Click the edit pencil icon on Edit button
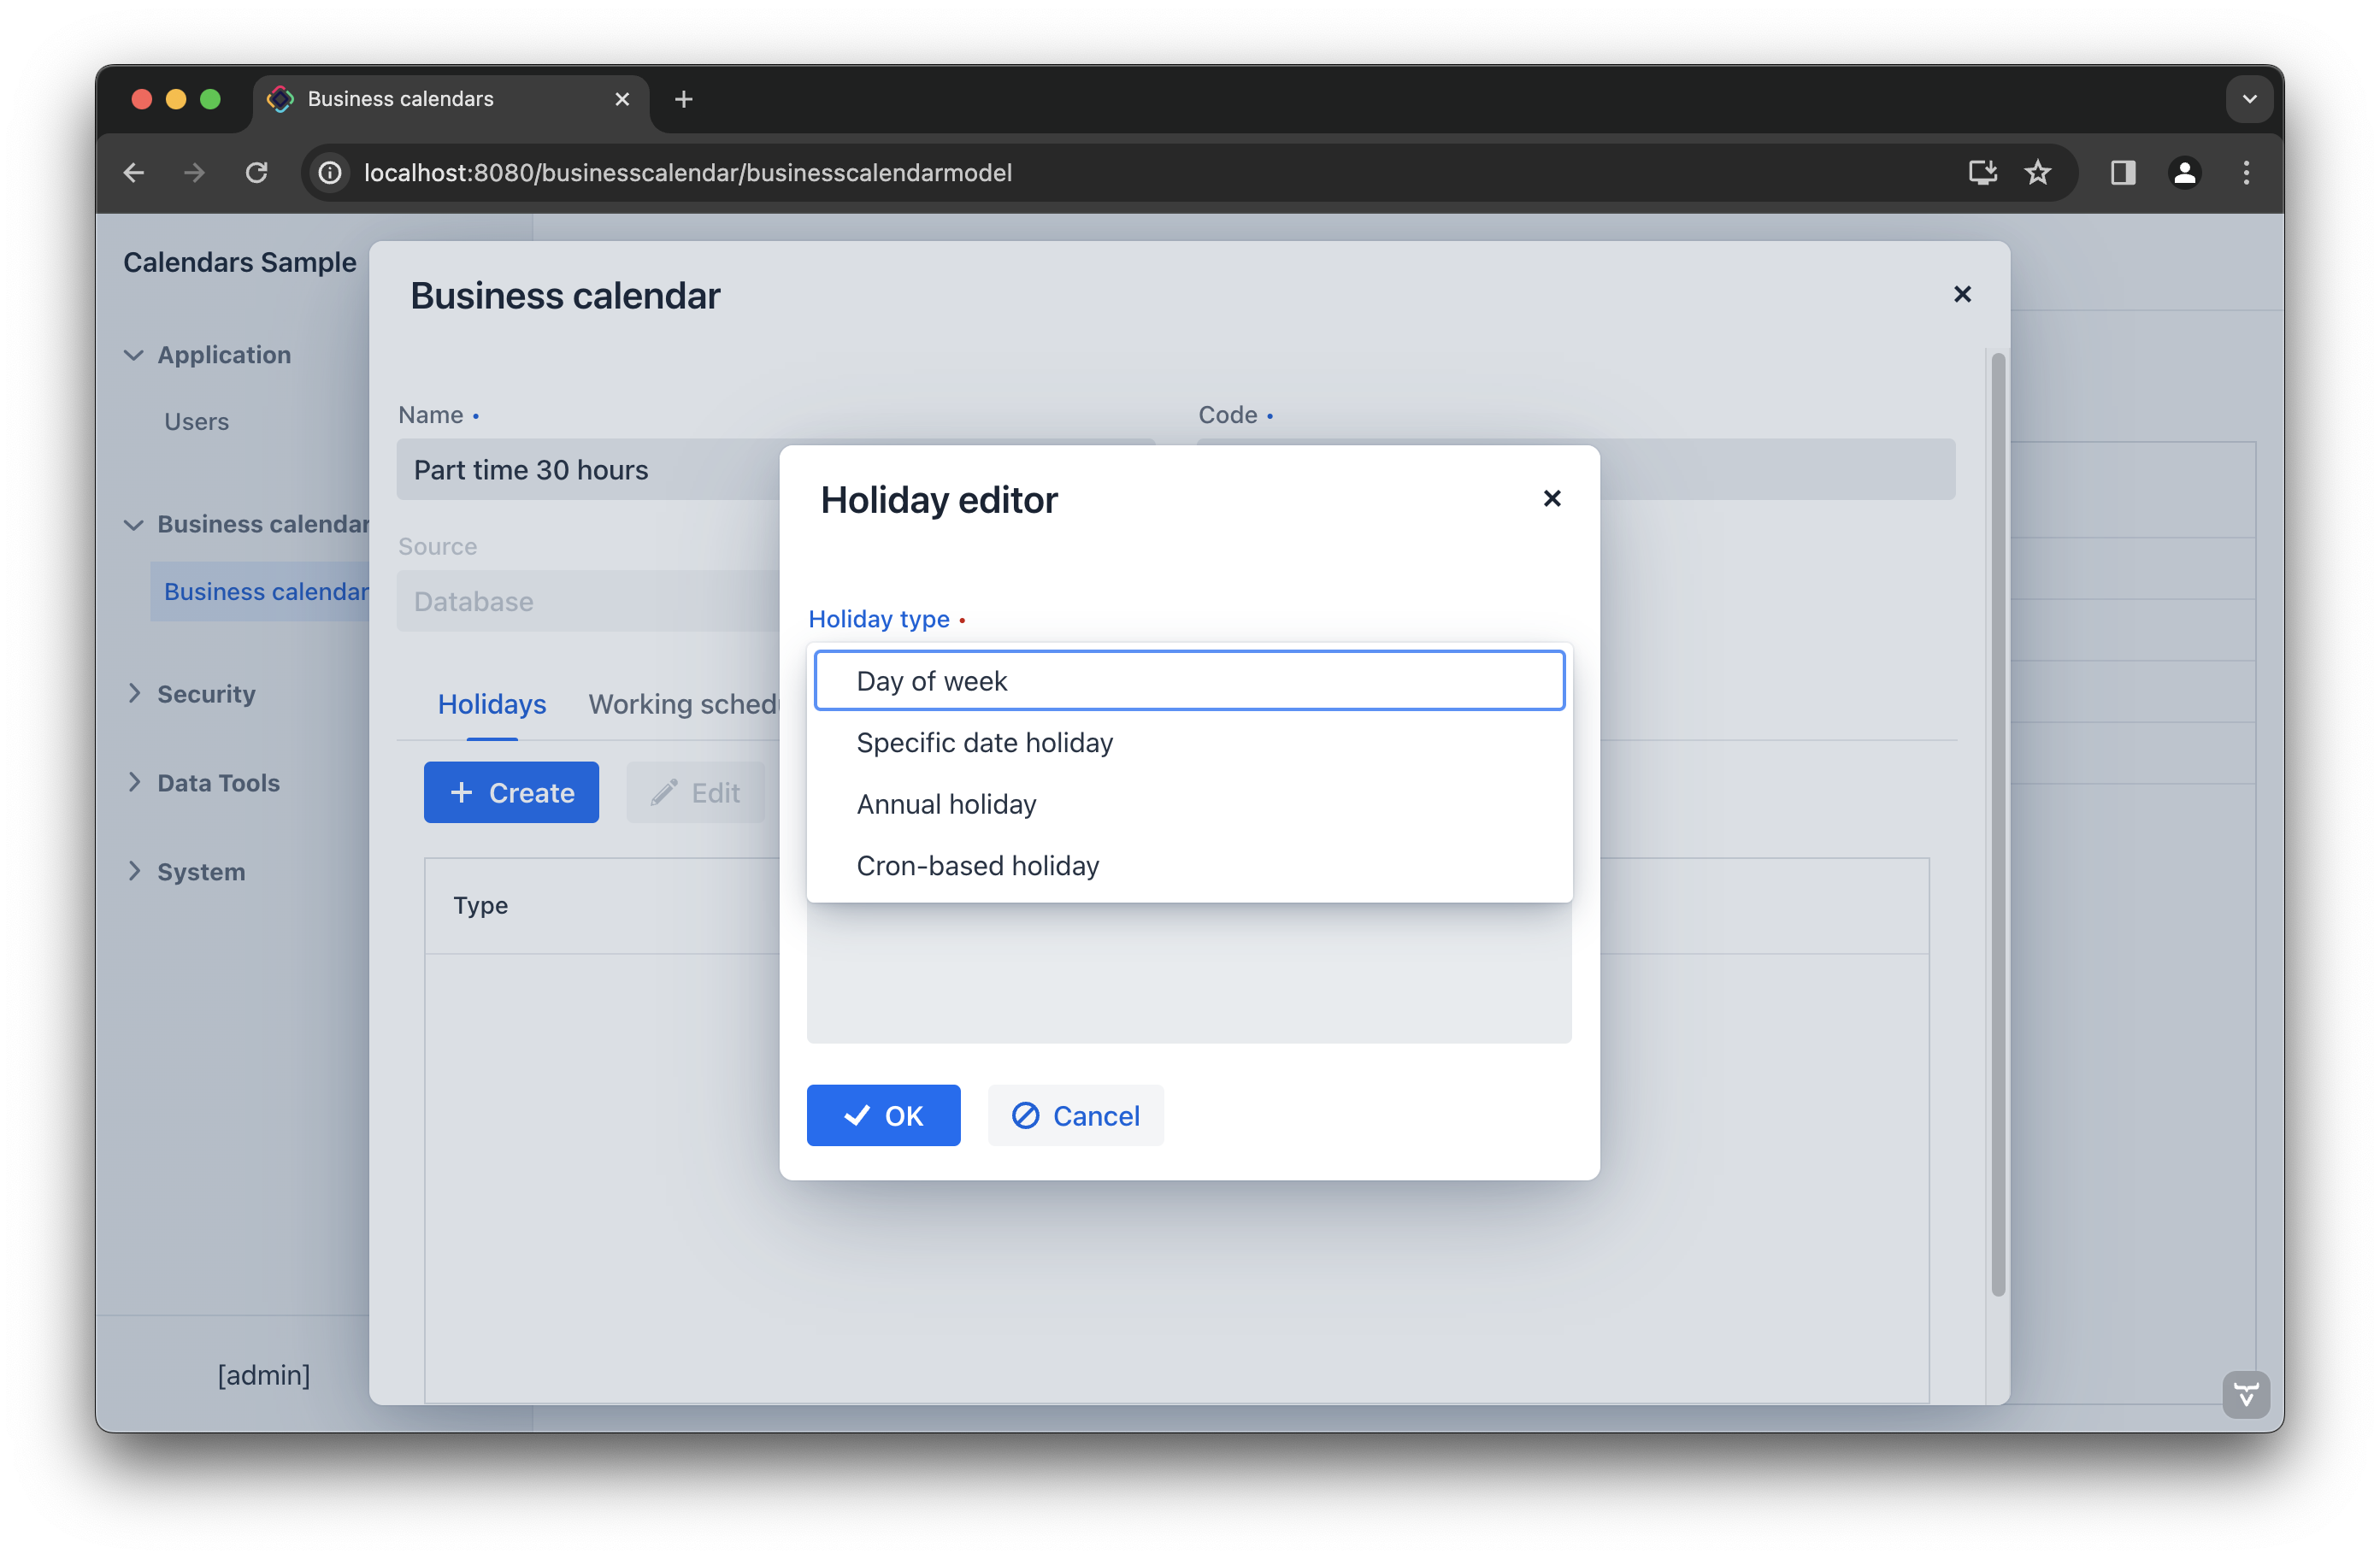The height and width of the screenshot is (1559, 2380). click(664, 791)
